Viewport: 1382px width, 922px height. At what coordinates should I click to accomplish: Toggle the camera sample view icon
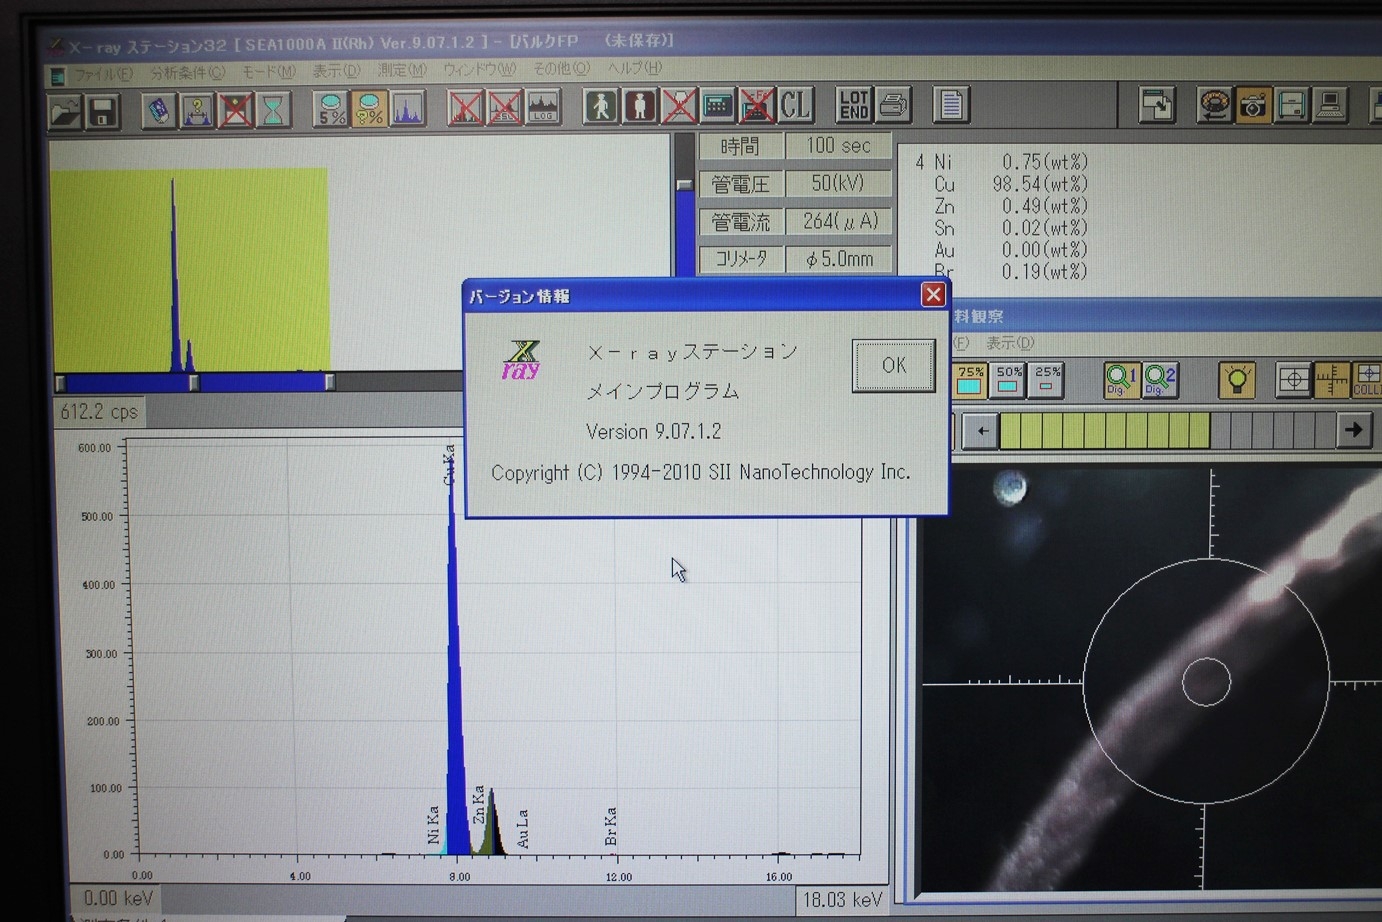pyautogui.click(x=1253, y=105)
